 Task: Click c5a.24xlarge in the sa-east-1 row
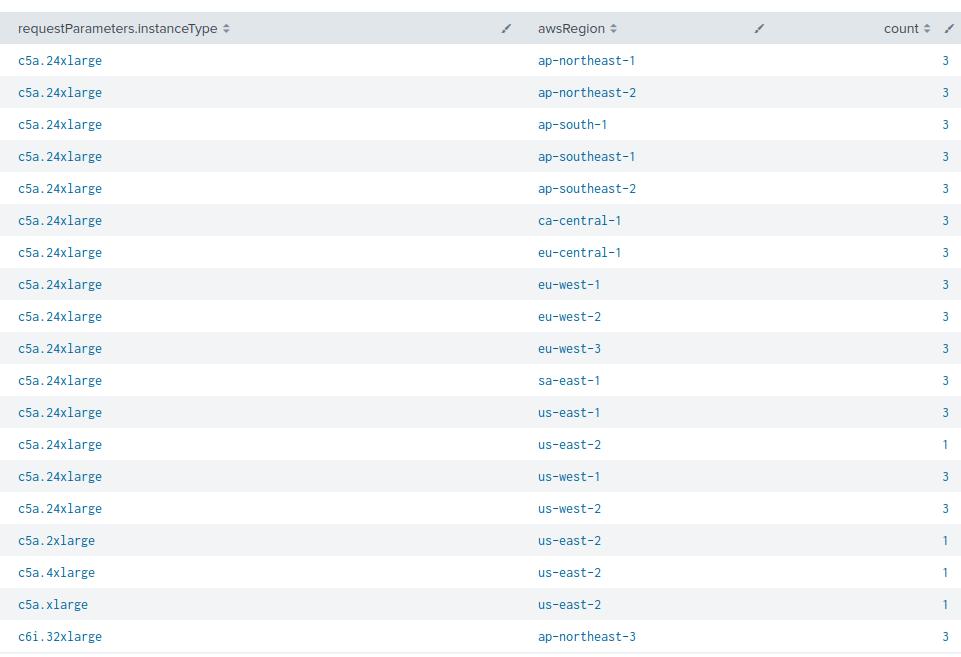pos(60,381)
